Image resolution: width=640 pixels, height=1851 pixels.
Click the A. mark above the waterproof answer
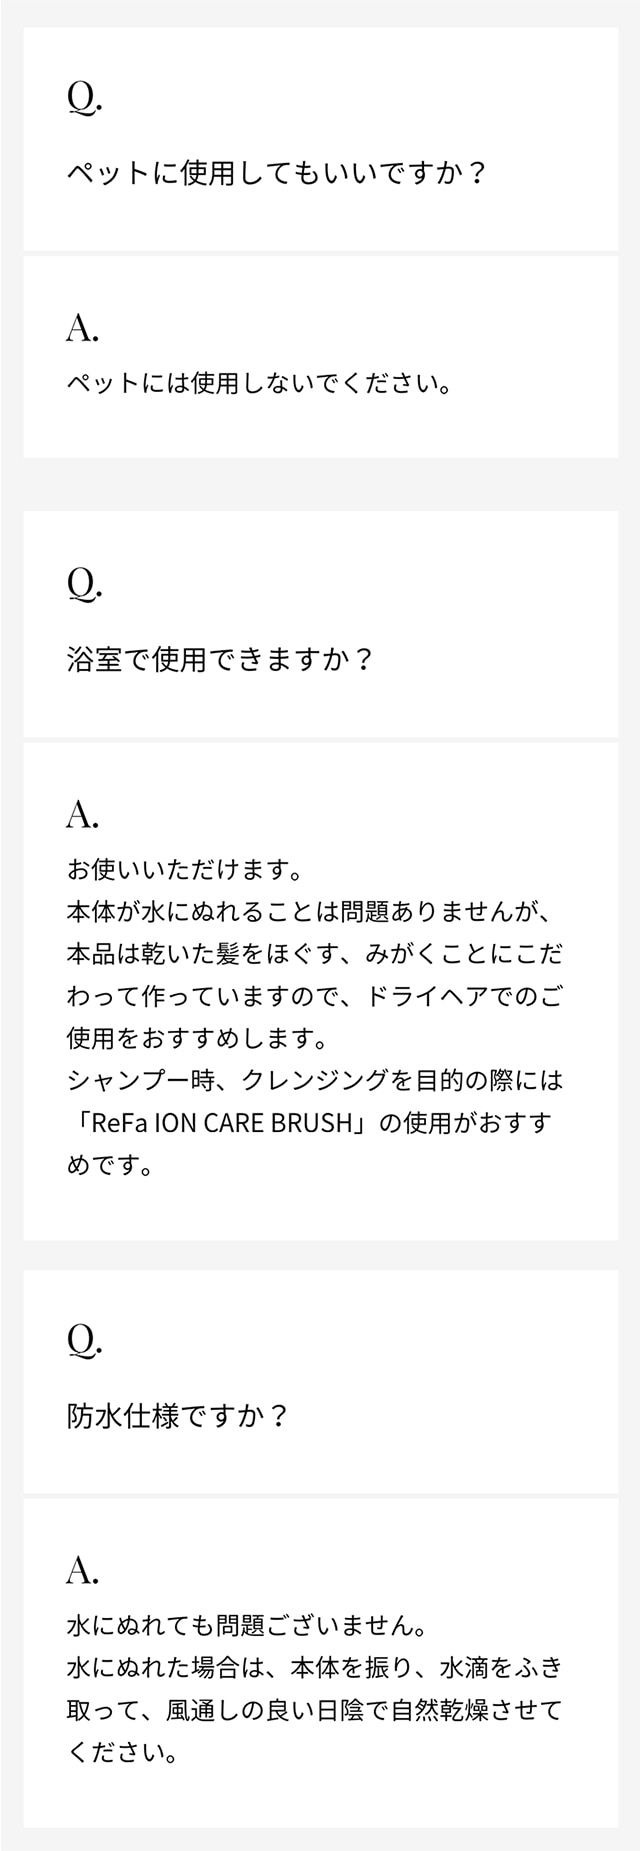pos(83,1571)
